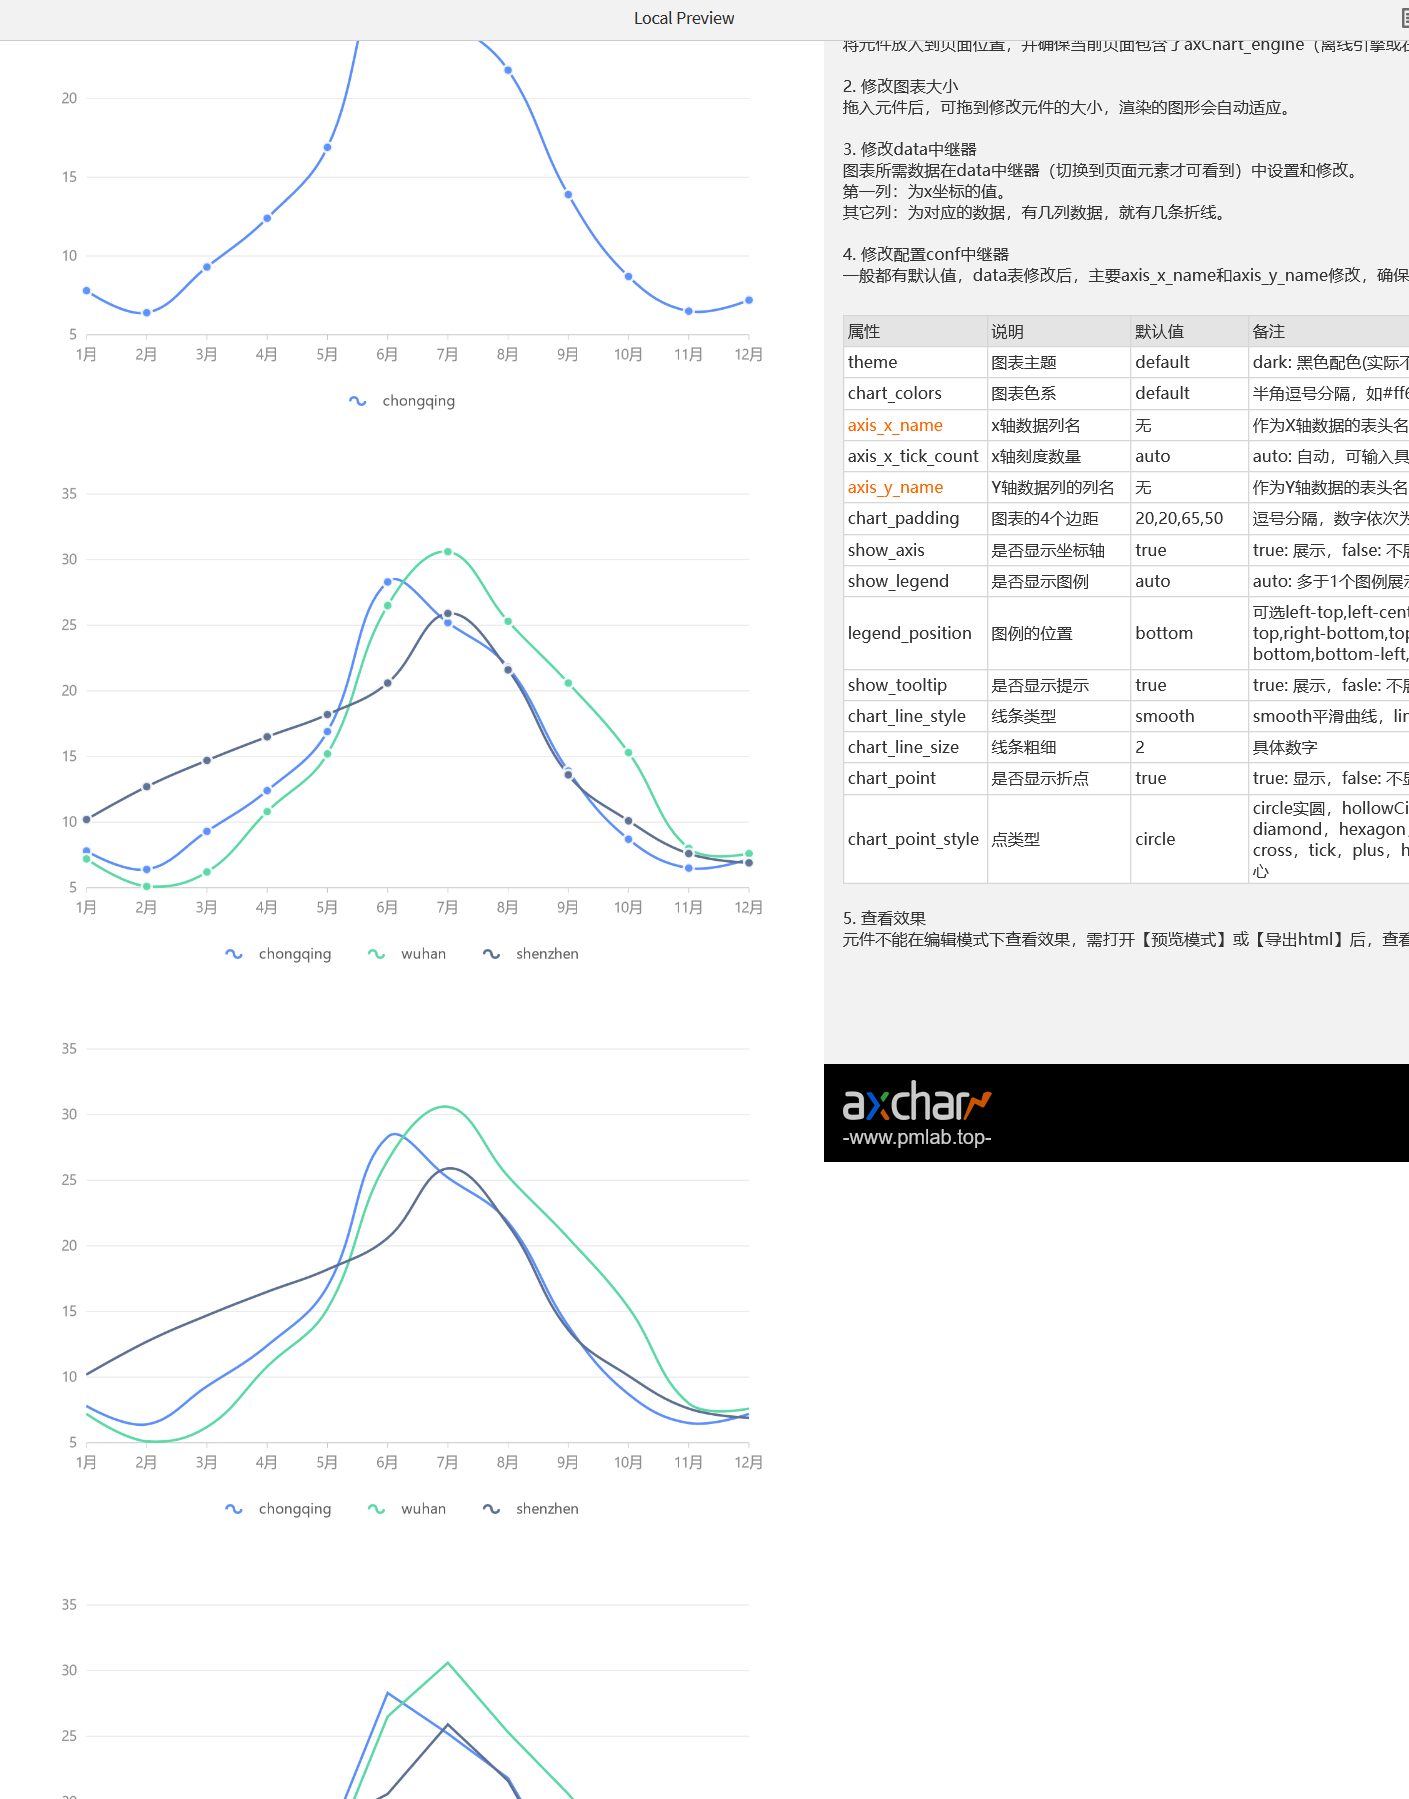Click the x轴刻度数量 description cell
1409x1799 pixels.
point(1059,456)
